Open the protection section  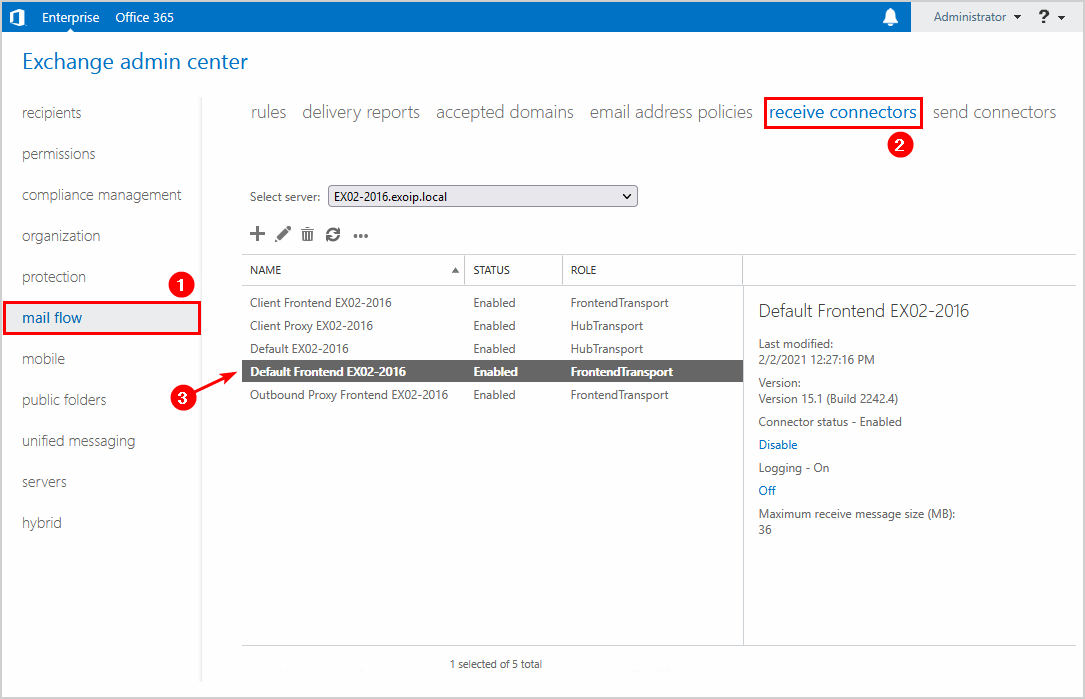pyautogui.click(x=54, y=277)
